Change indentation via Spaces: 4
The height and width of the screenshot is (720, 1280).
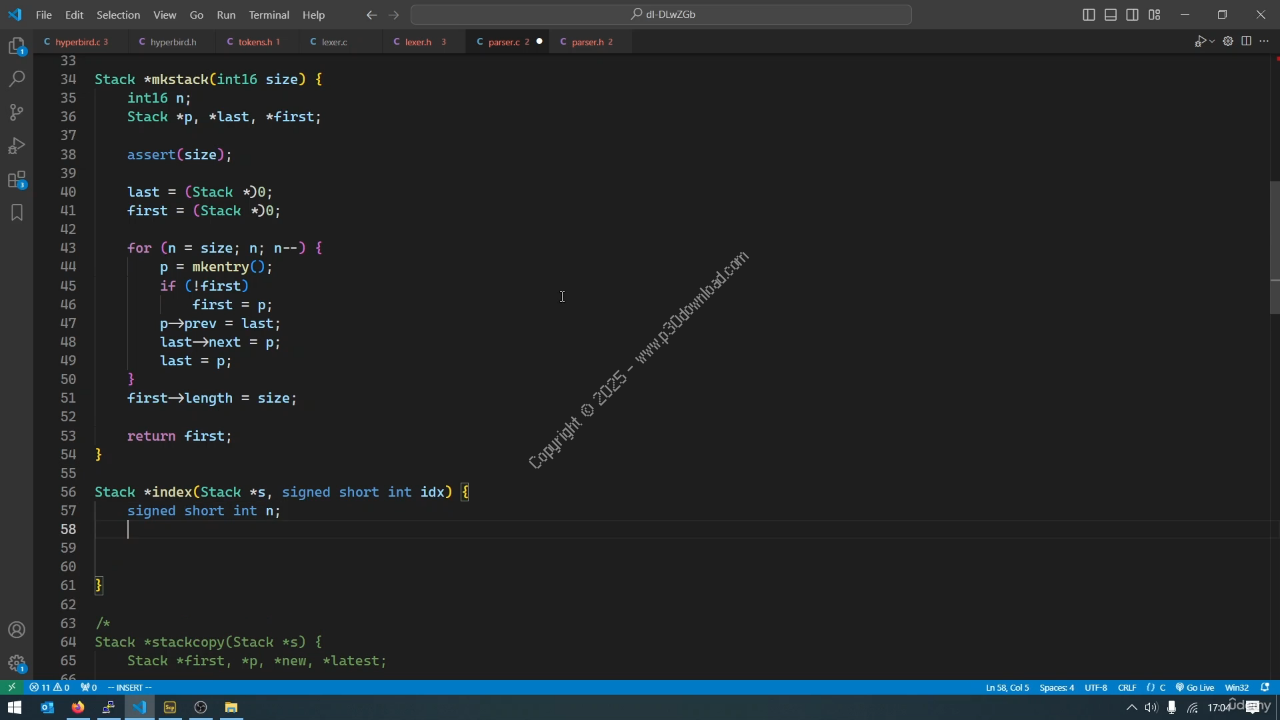coord(1057,688)
